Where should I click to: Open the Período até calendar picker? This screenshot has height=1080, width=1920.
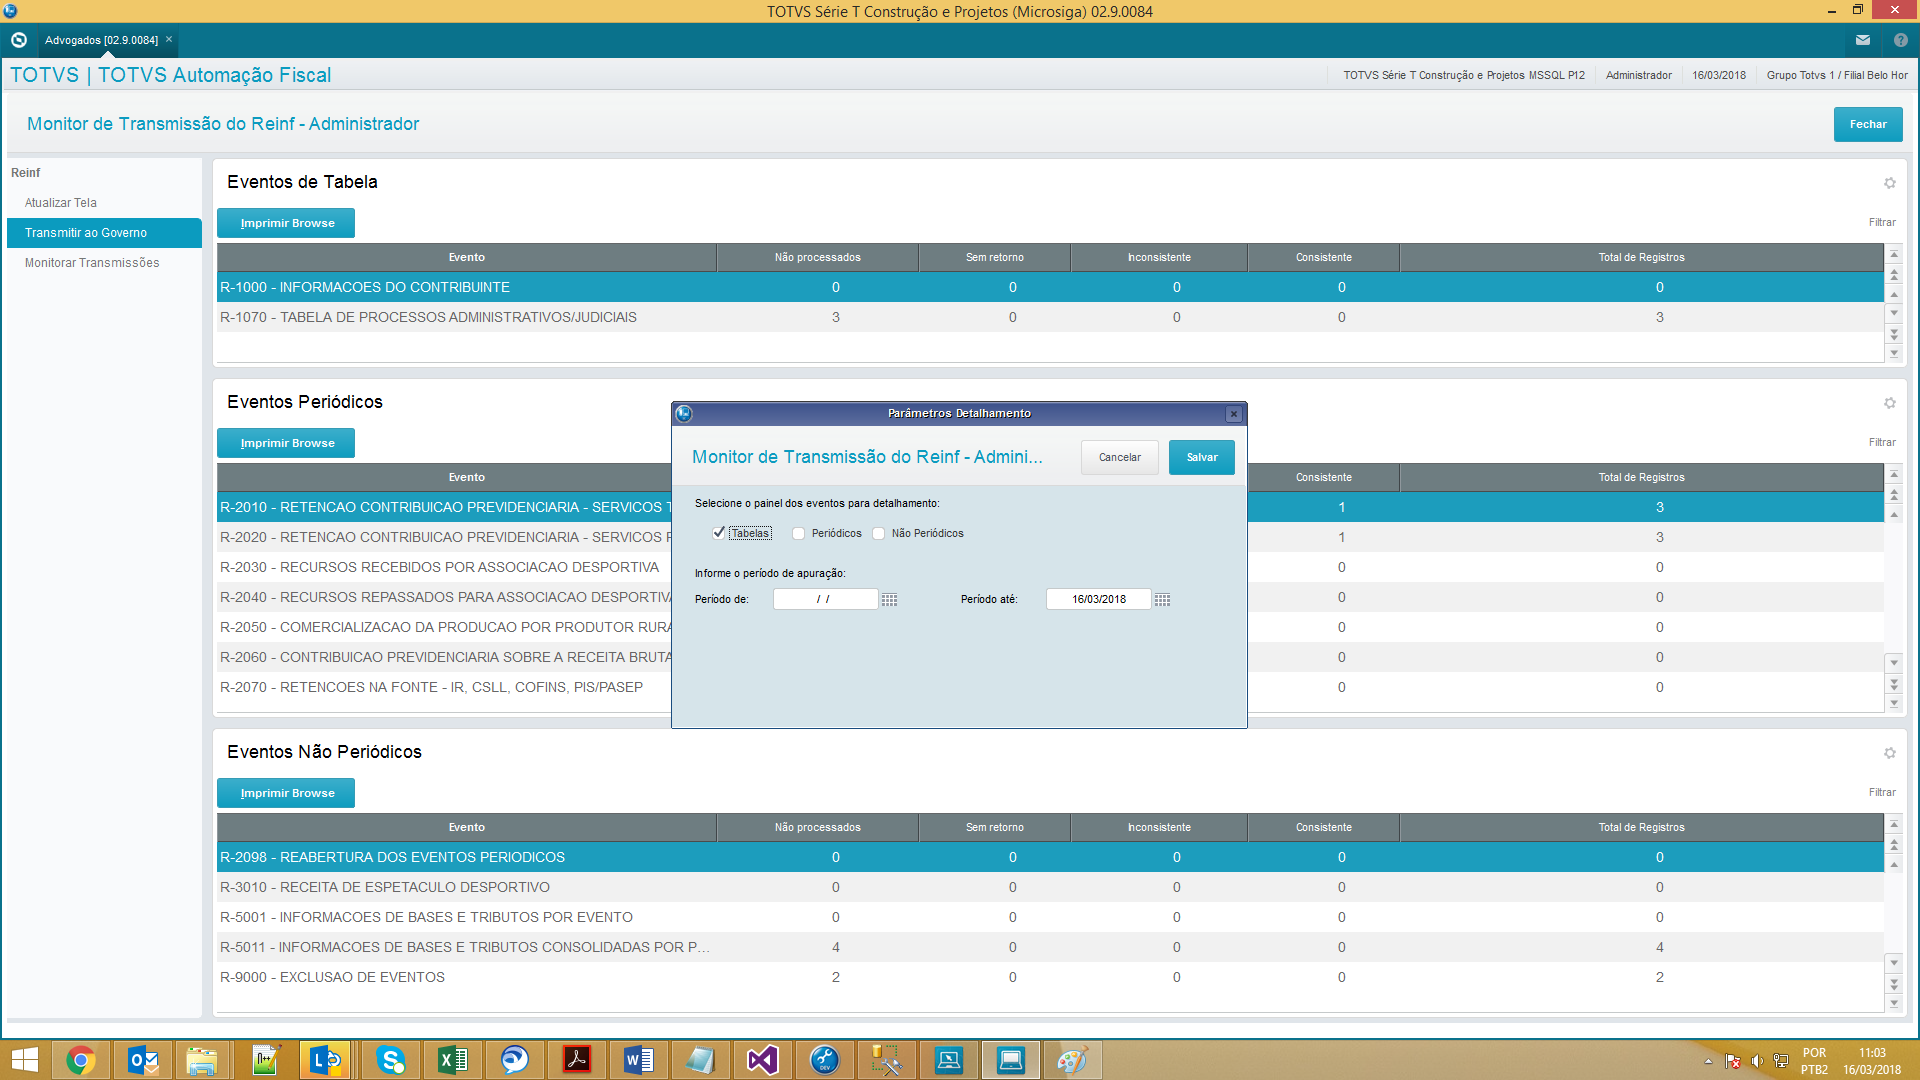(1162, 600)
